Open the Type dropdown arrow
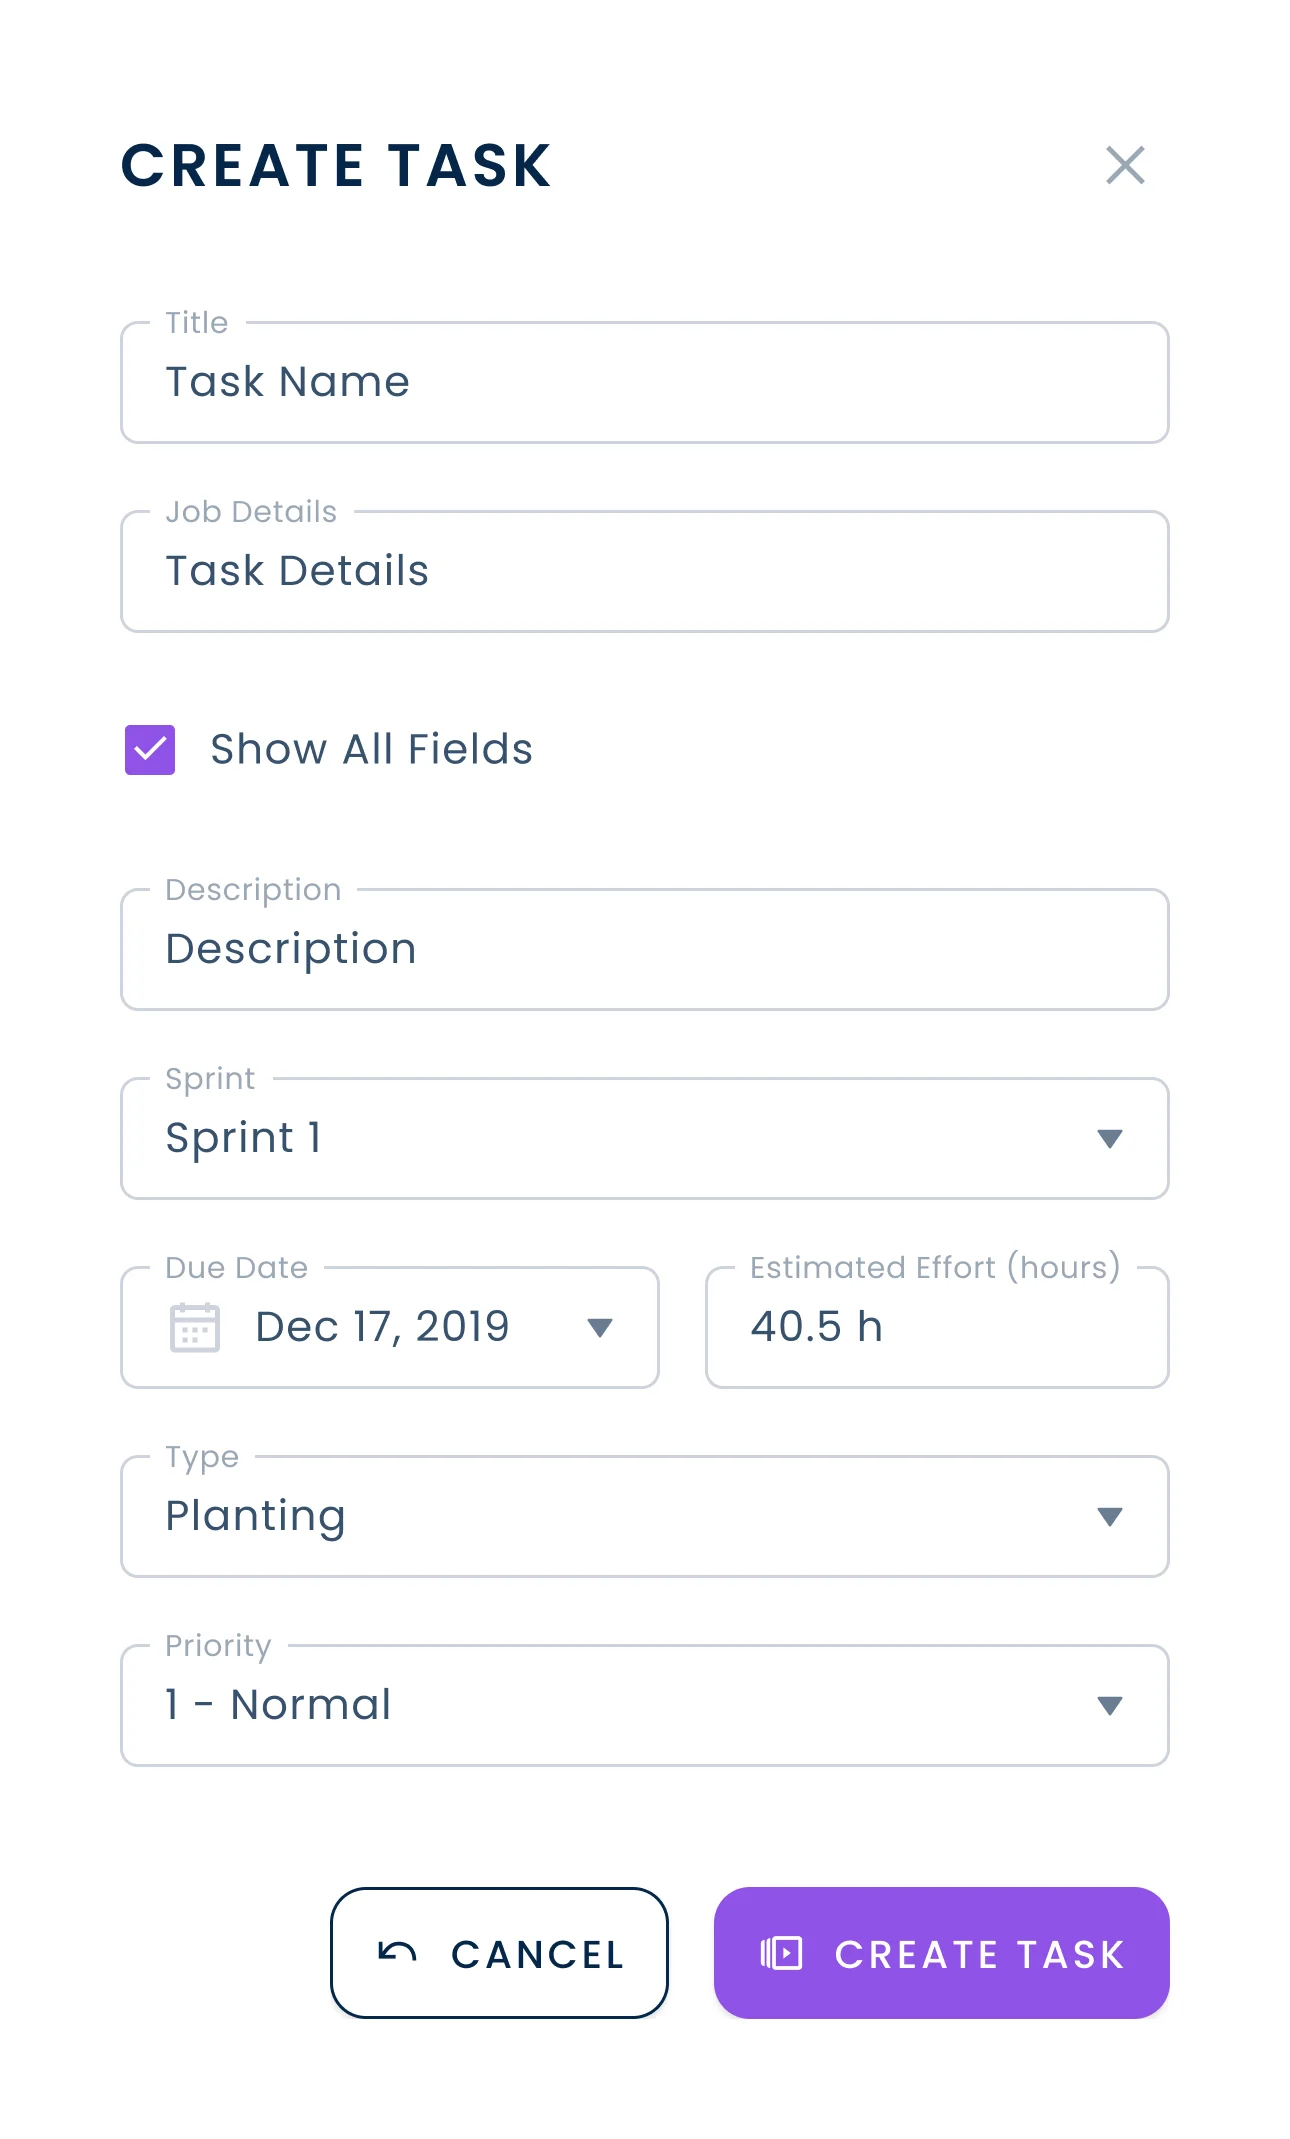 coord(1109,1516)
